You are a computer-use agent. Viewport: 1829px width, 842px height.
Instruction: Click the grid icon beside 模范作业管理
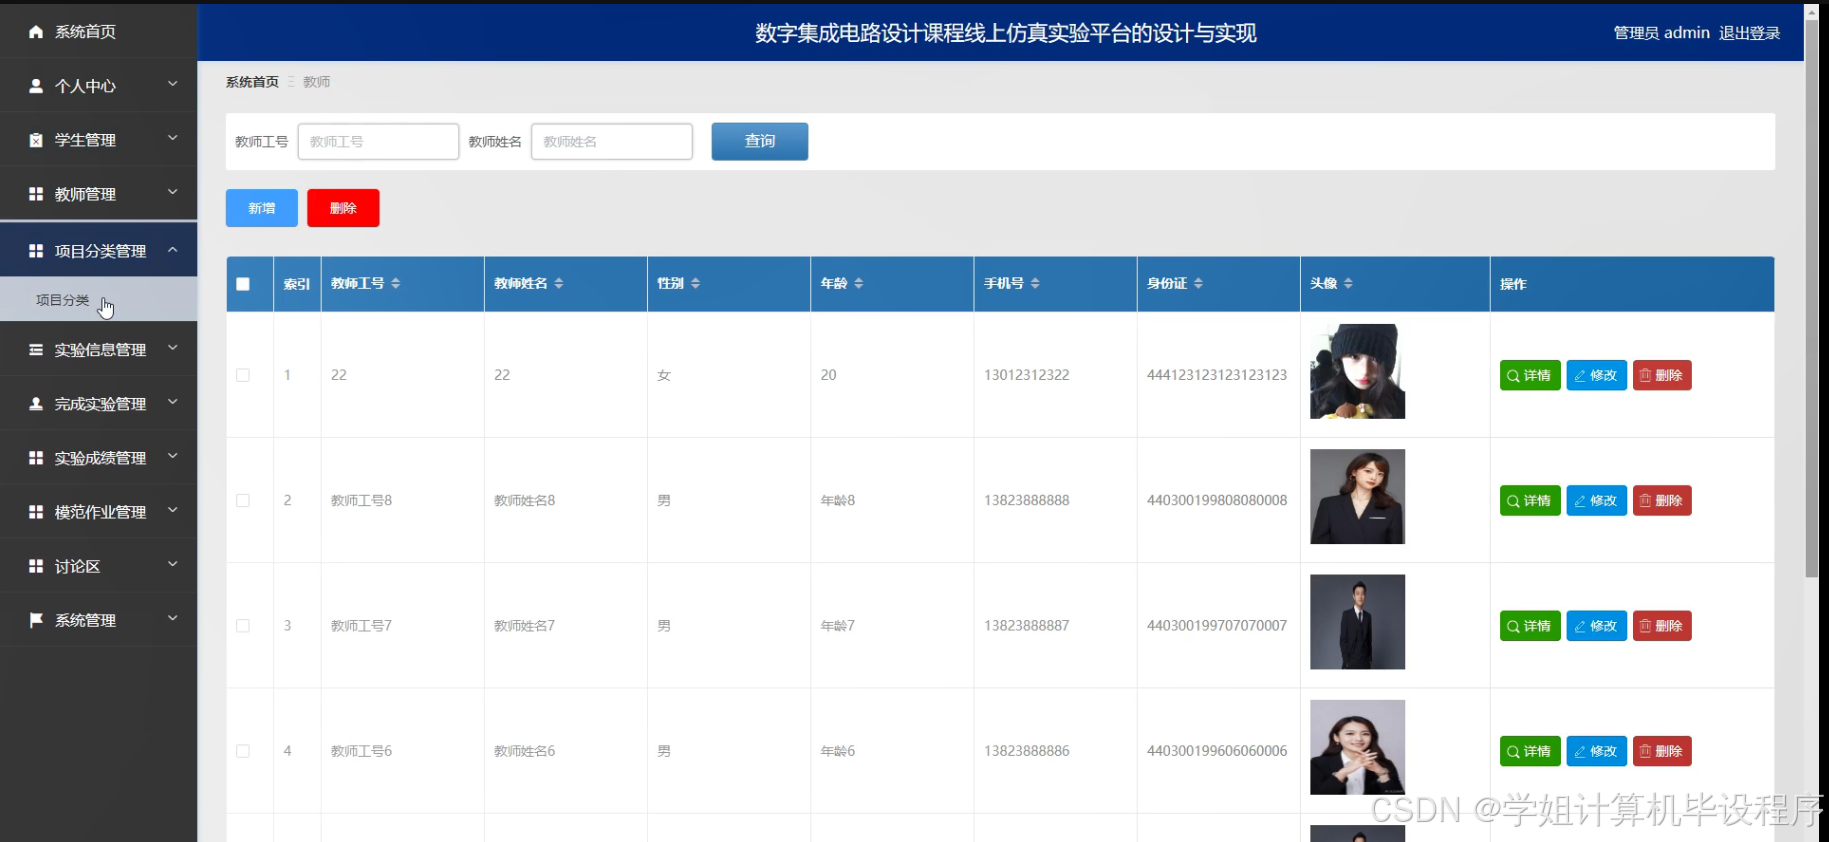tap(36, 512)
